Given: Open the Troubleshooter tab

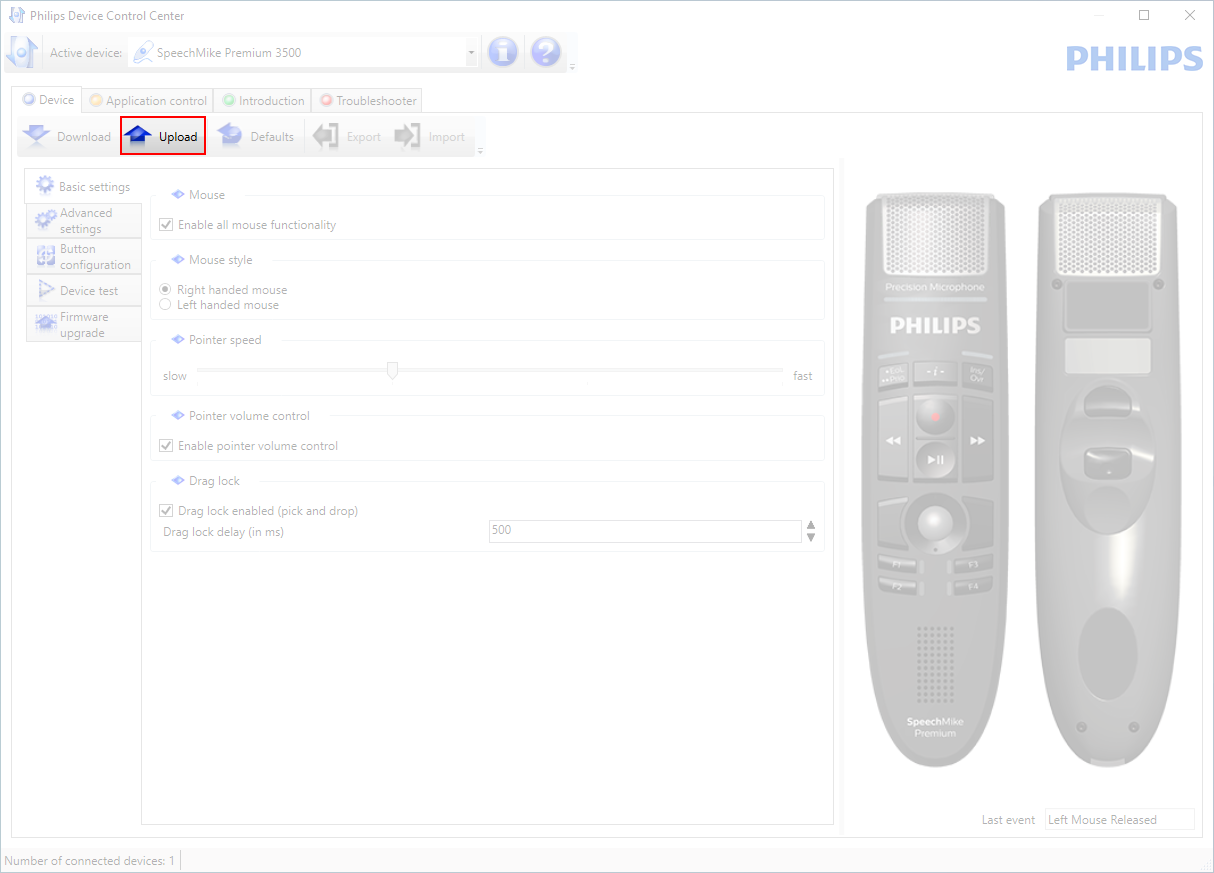Looking at the screenshot, I should click(368, 101).
